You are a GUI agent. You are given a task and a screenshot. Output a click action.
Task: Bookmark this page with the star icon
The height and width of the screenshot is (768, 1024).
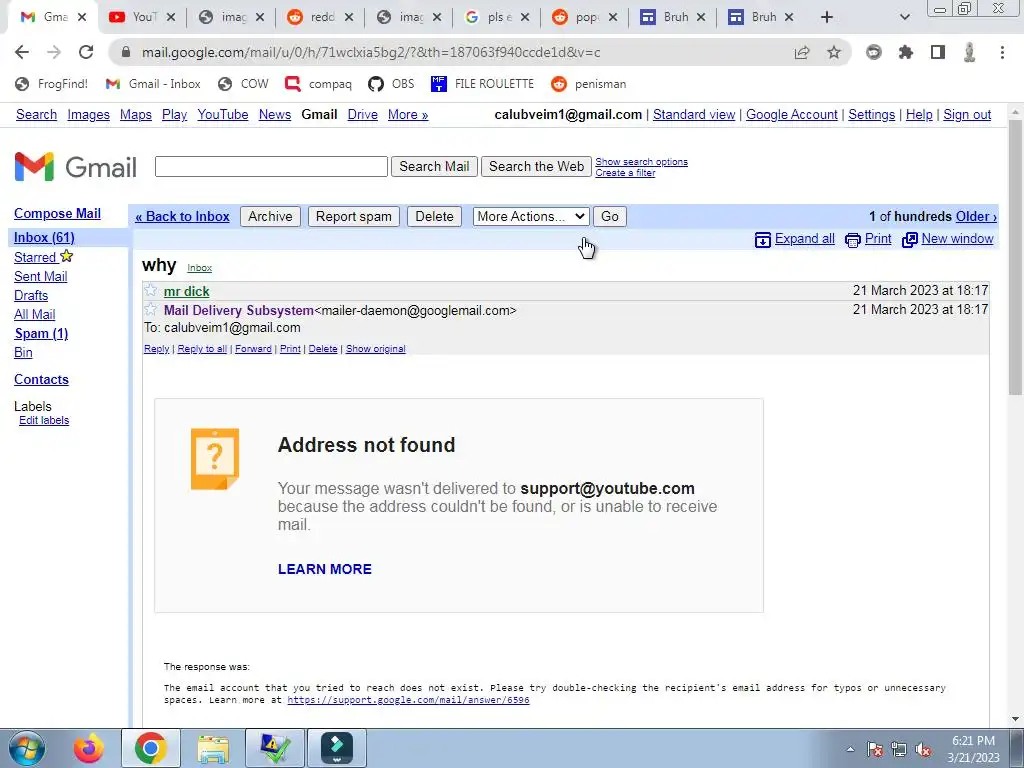click(x=834, y=52)
